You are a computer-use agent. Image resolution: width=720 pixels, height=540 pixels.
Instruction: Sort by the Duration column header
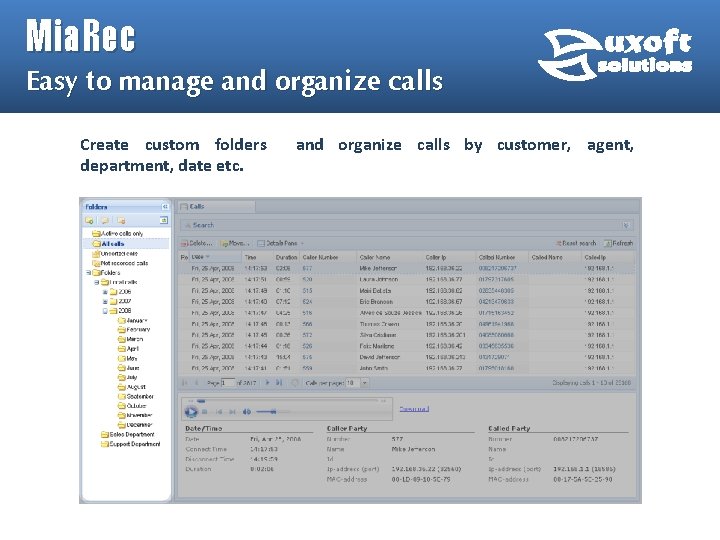pyautogui.click(x=287, y=258)
